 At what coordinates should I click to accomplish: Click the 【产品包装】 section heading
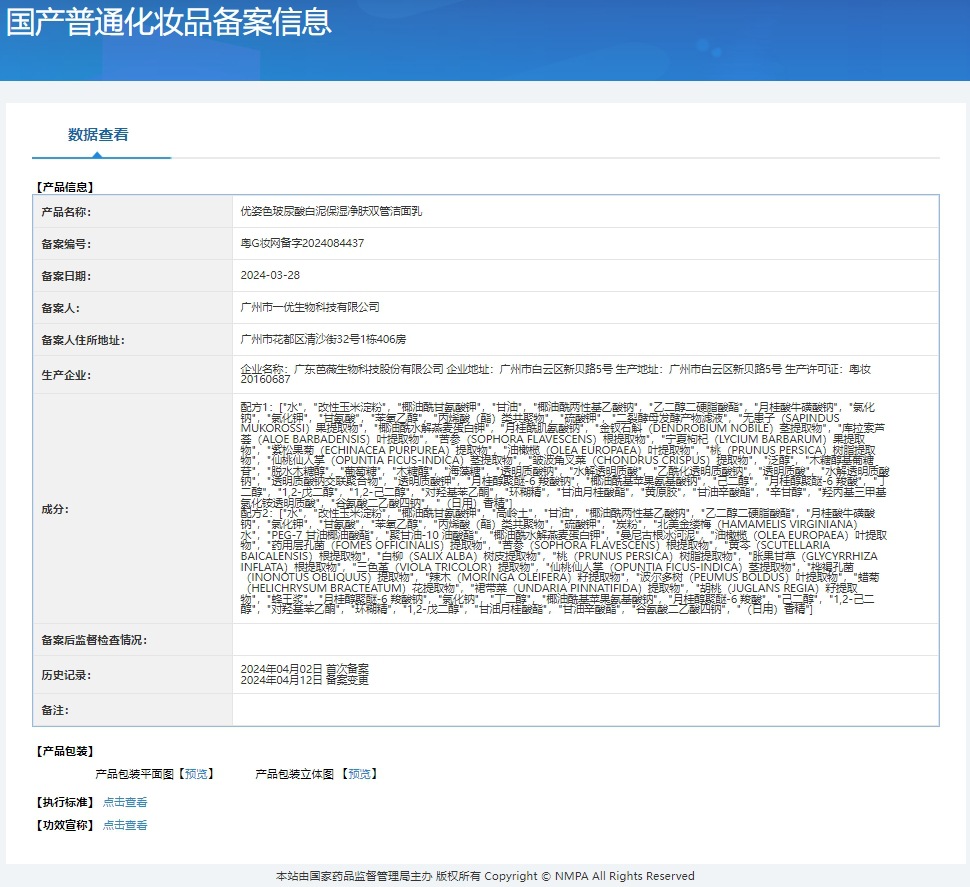point(64,751)
